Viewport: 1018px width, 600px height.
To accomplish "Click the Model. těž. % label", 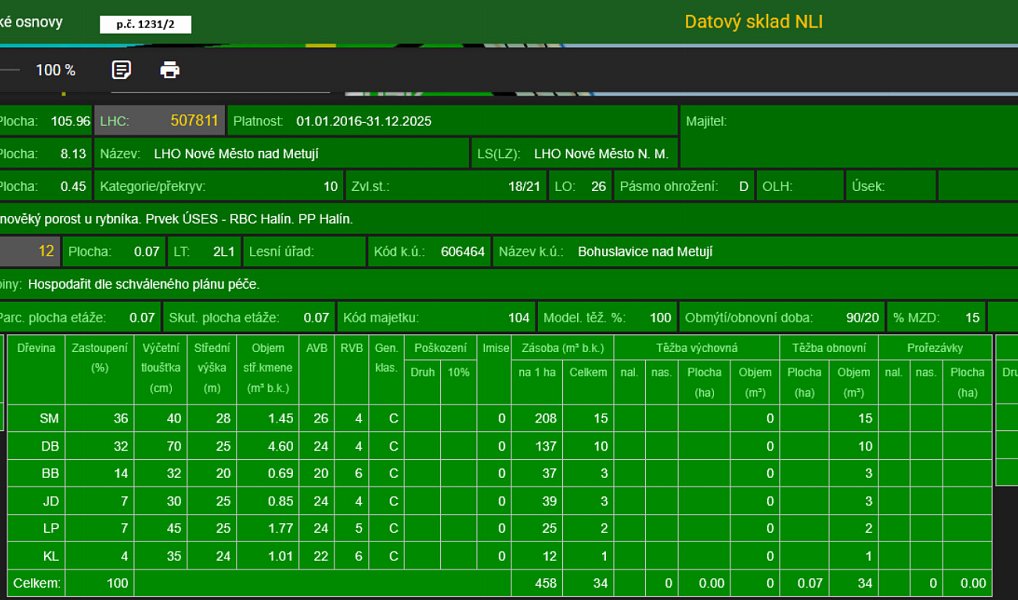I will (x=584, y=318).
